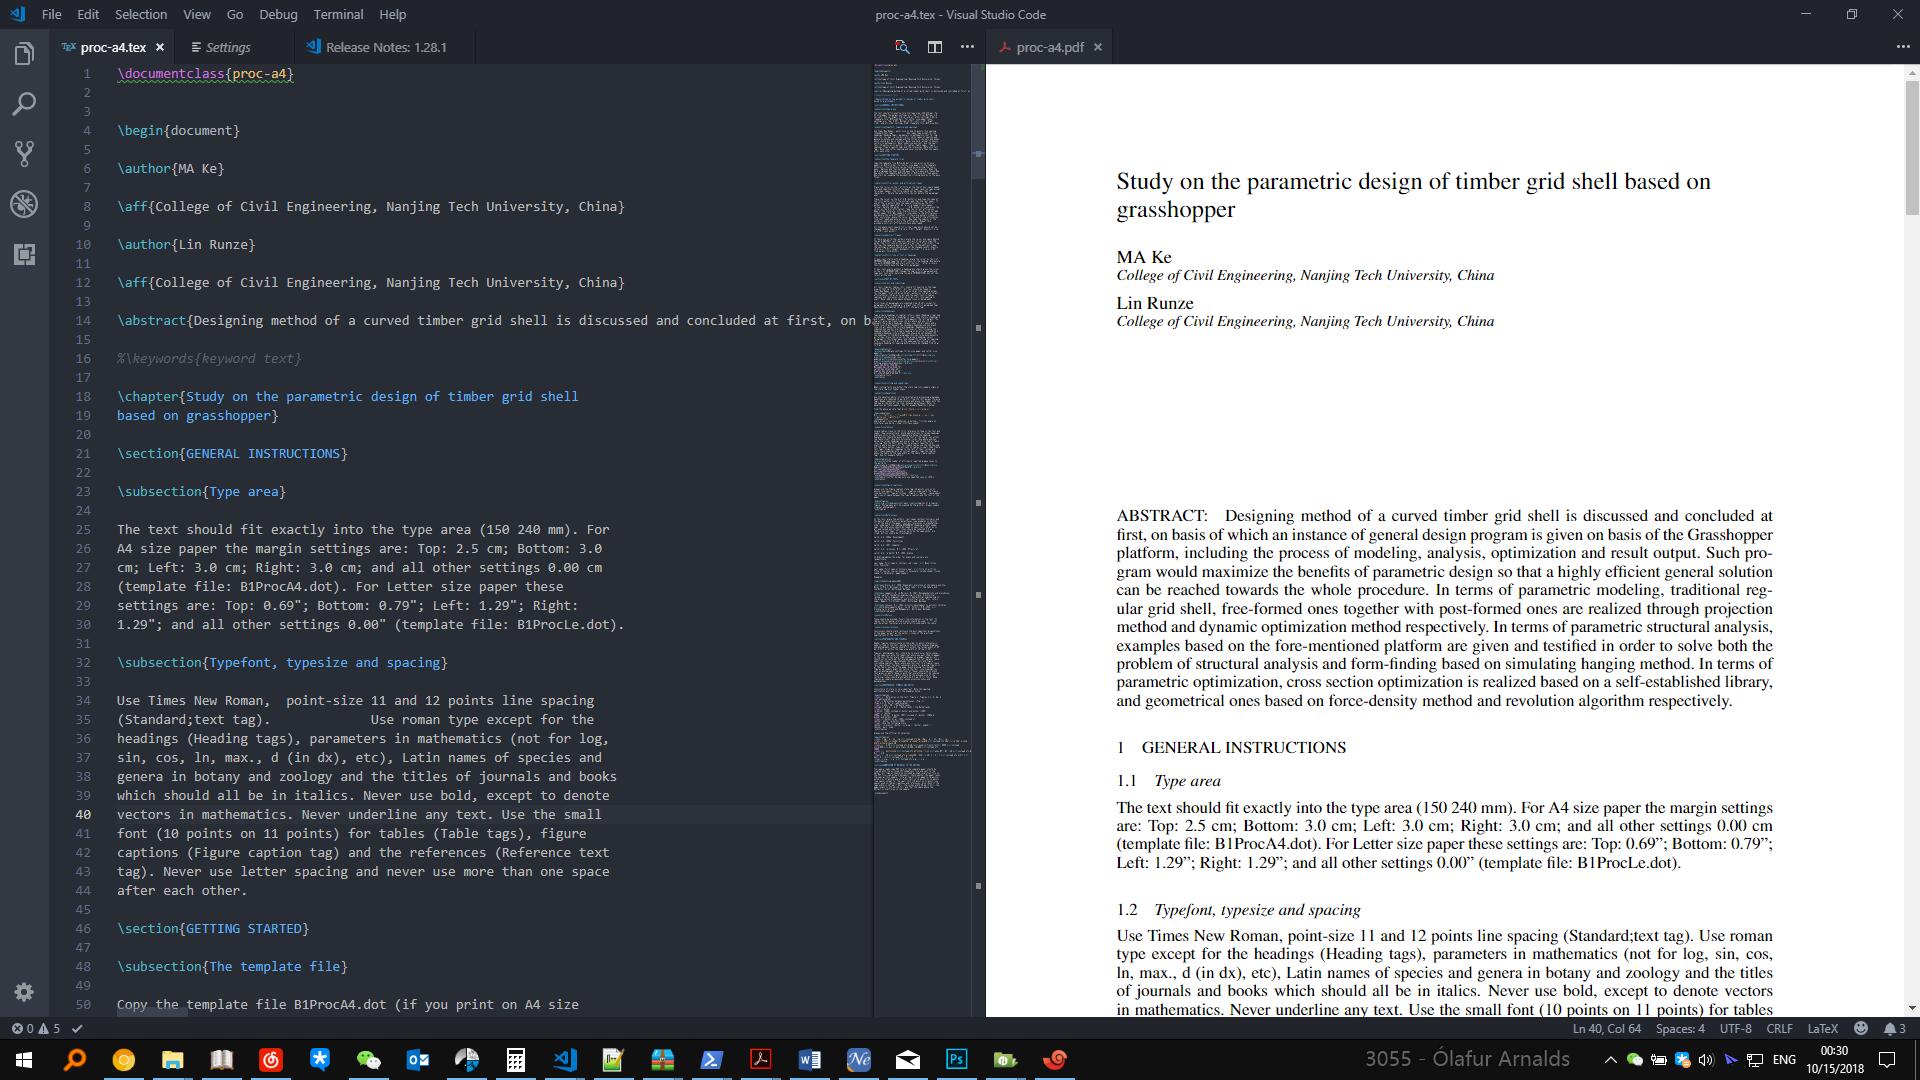Open the Extensions view in activity bar
Viewport: 1920px width, 1080px height.
point(24,254)
